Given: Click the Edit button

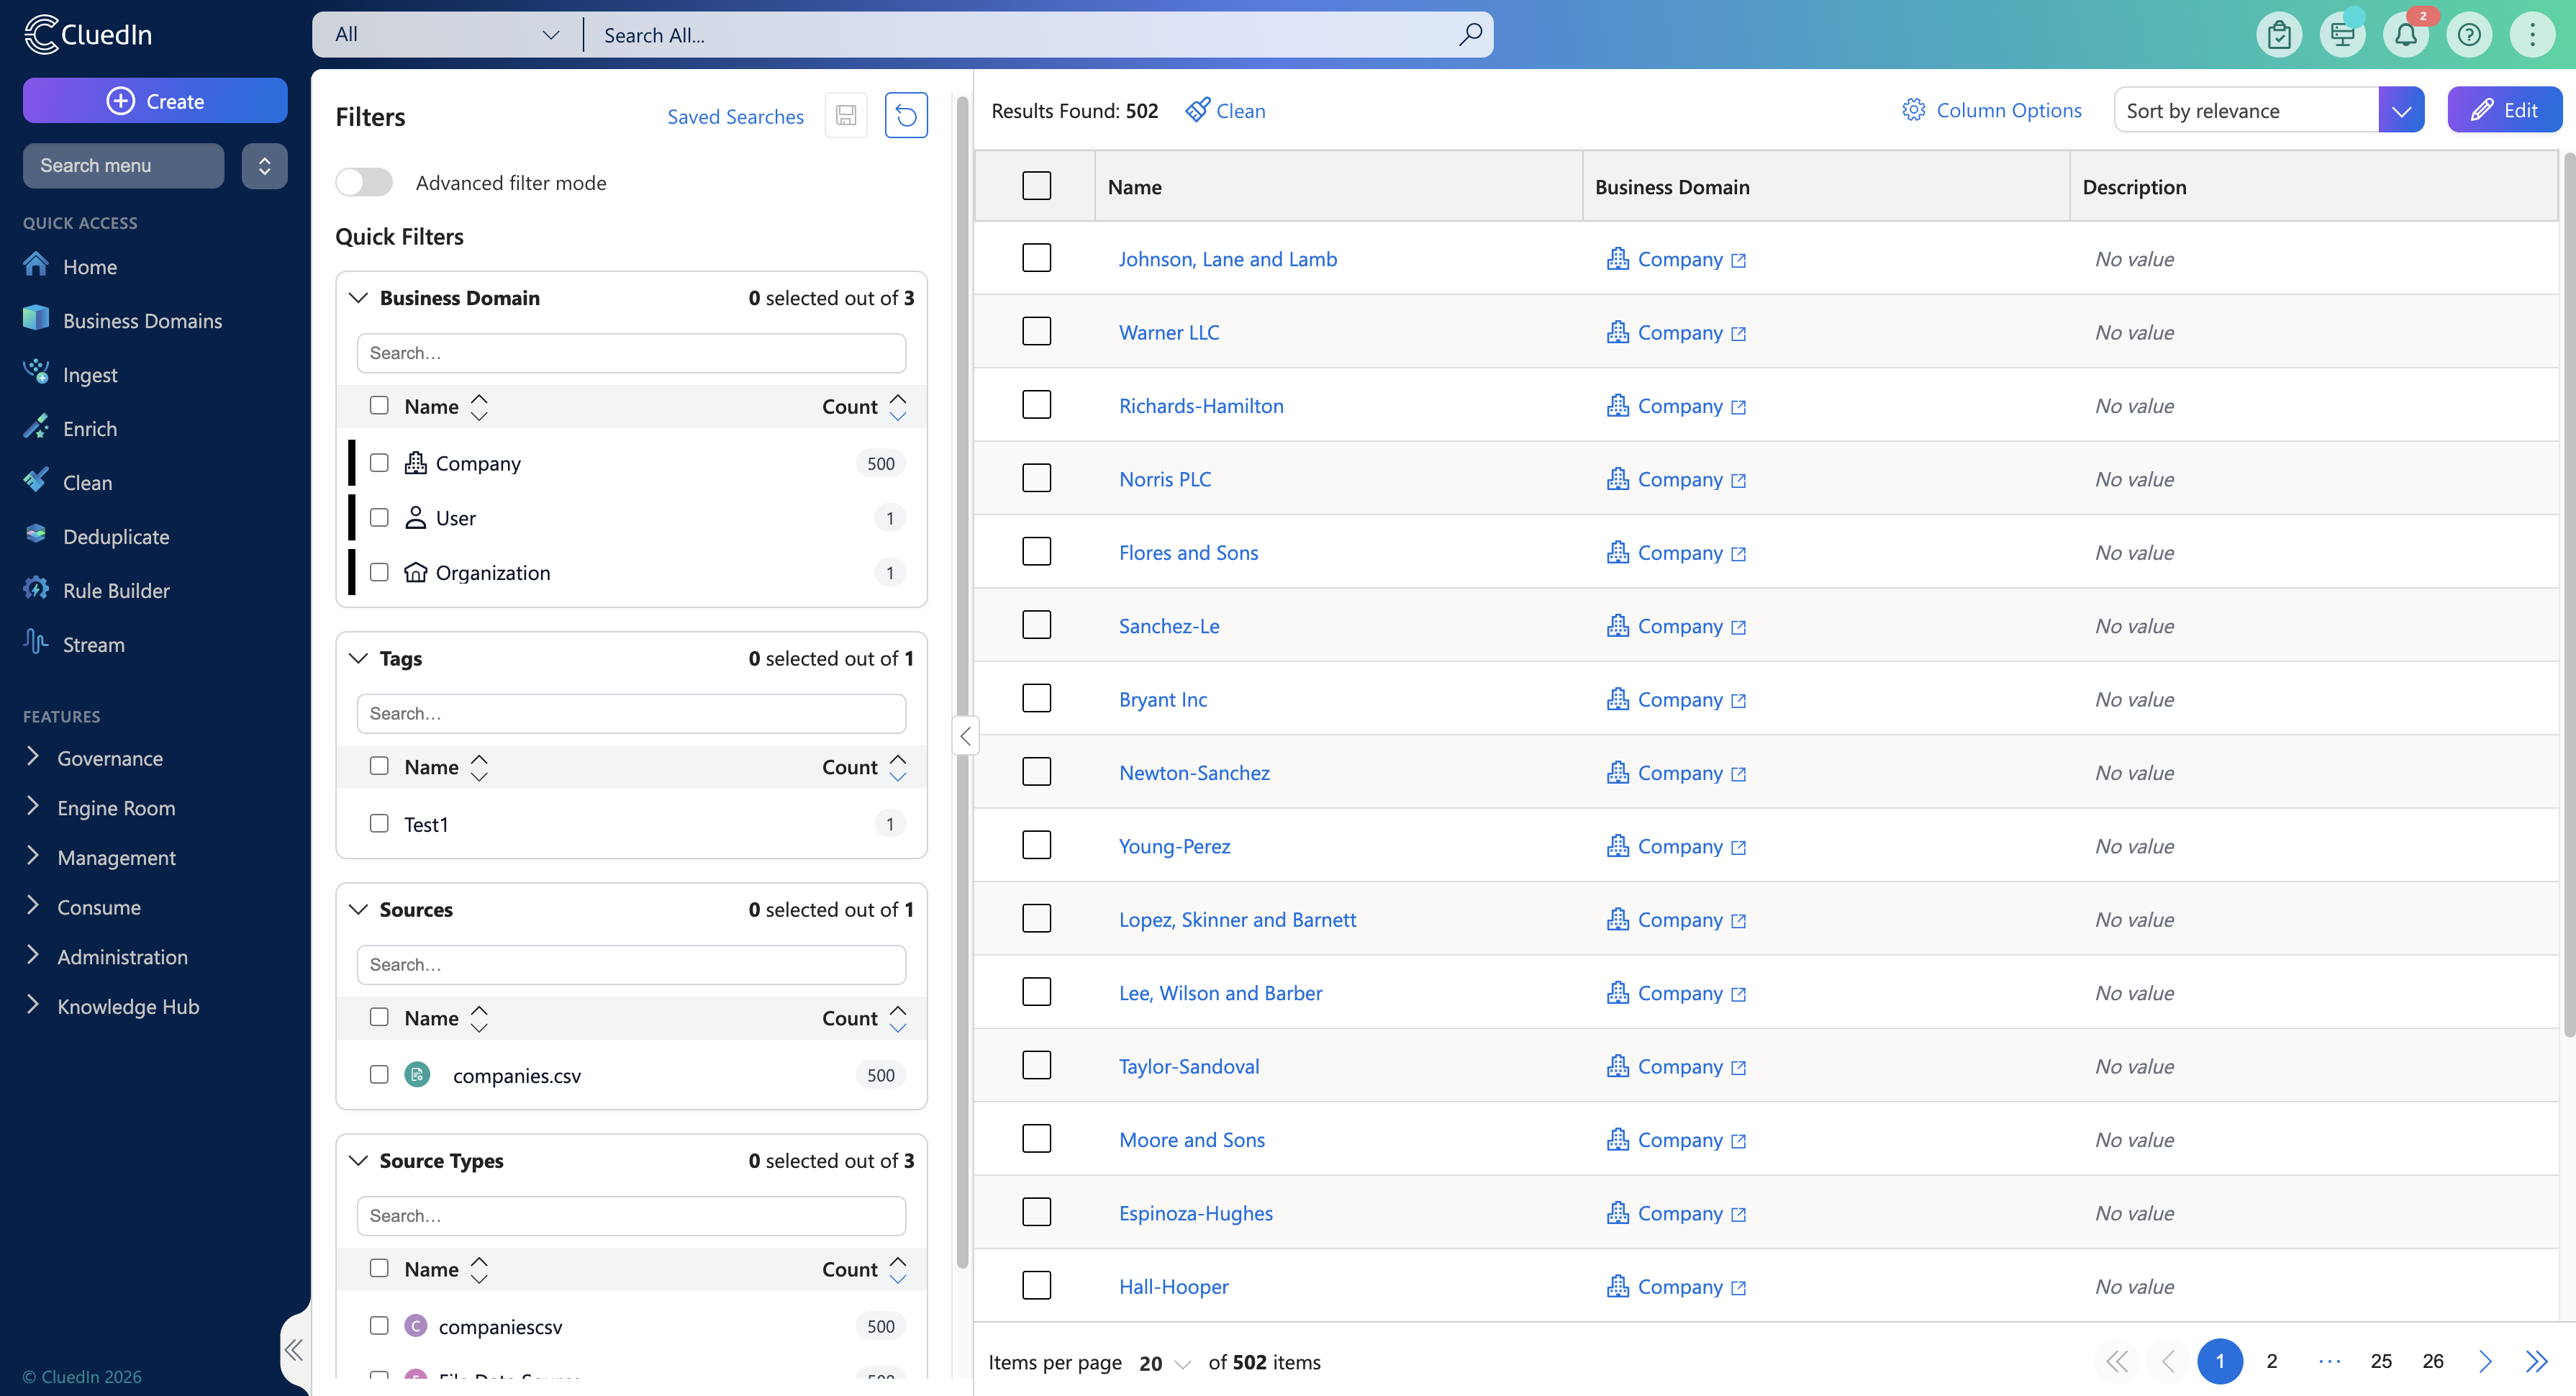Looking at the screenshot, I should pyautogui.click(x=2504, y=110).
